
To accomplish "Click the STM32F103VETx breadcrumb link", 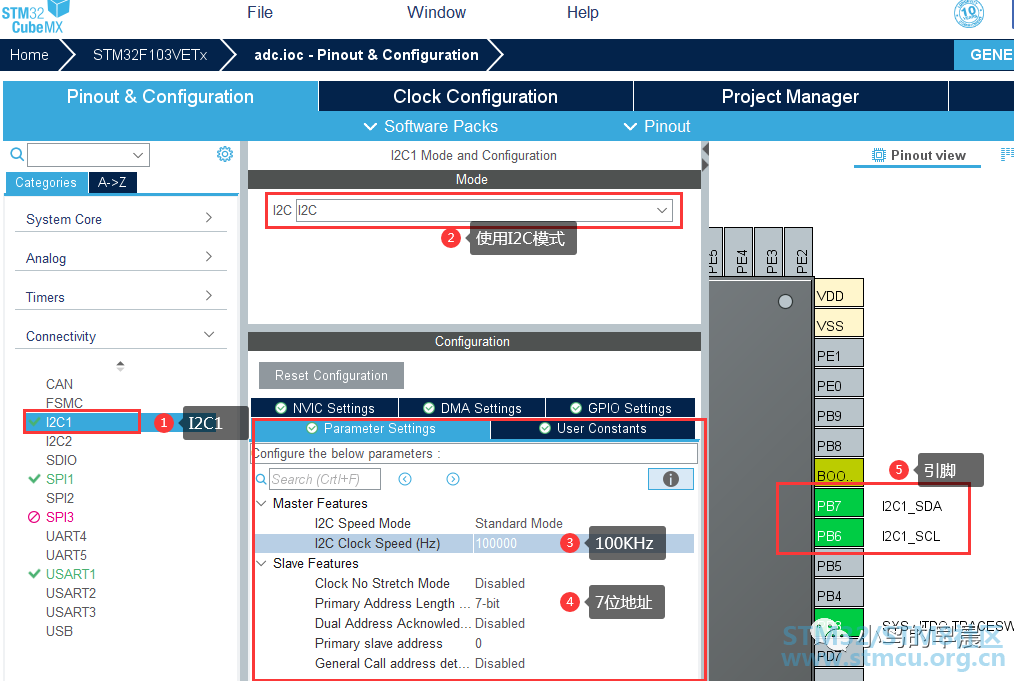I will tap(149, 55).
